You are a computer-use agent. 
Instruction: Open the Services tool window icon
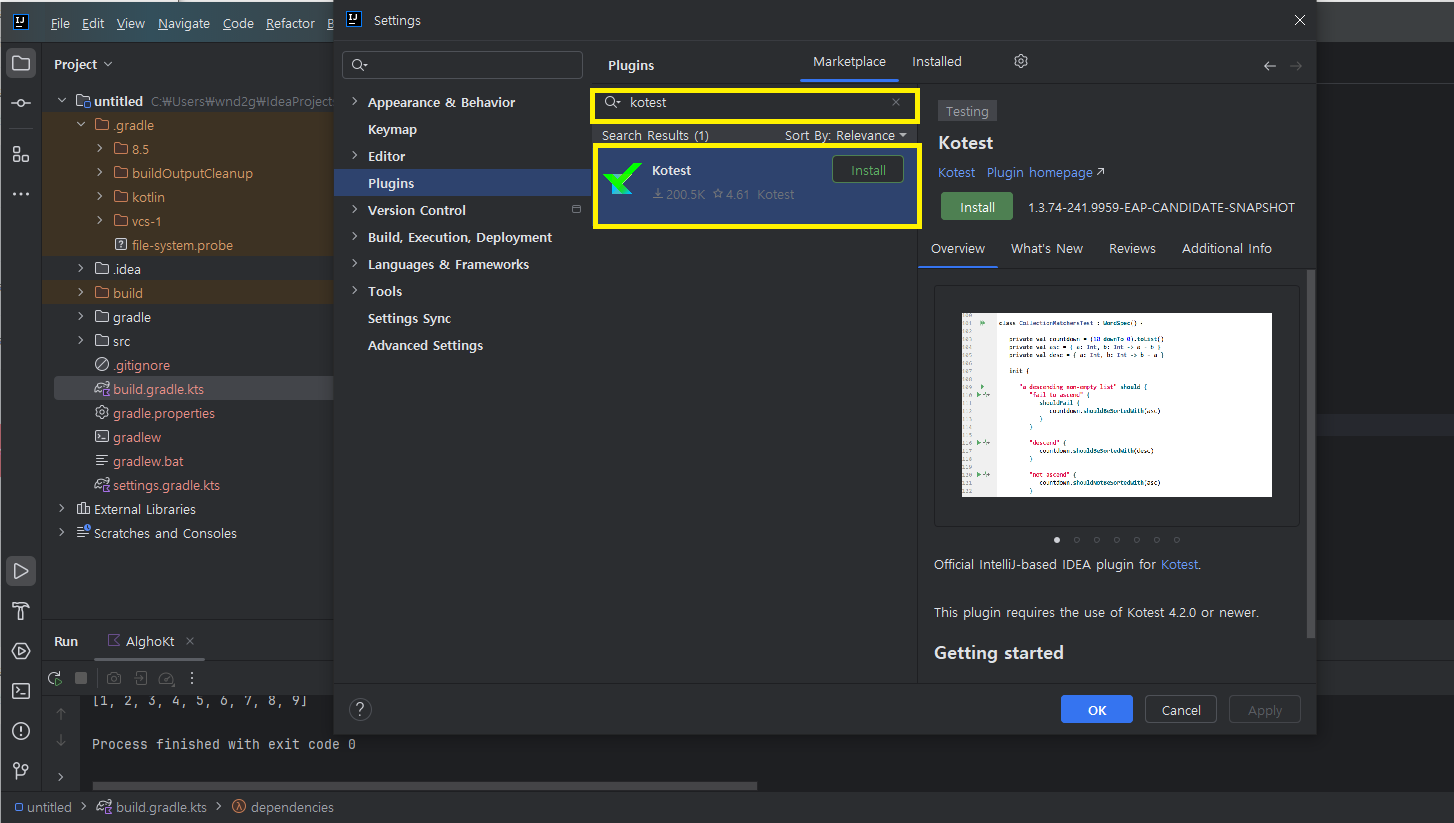click(x=21, y=651)
